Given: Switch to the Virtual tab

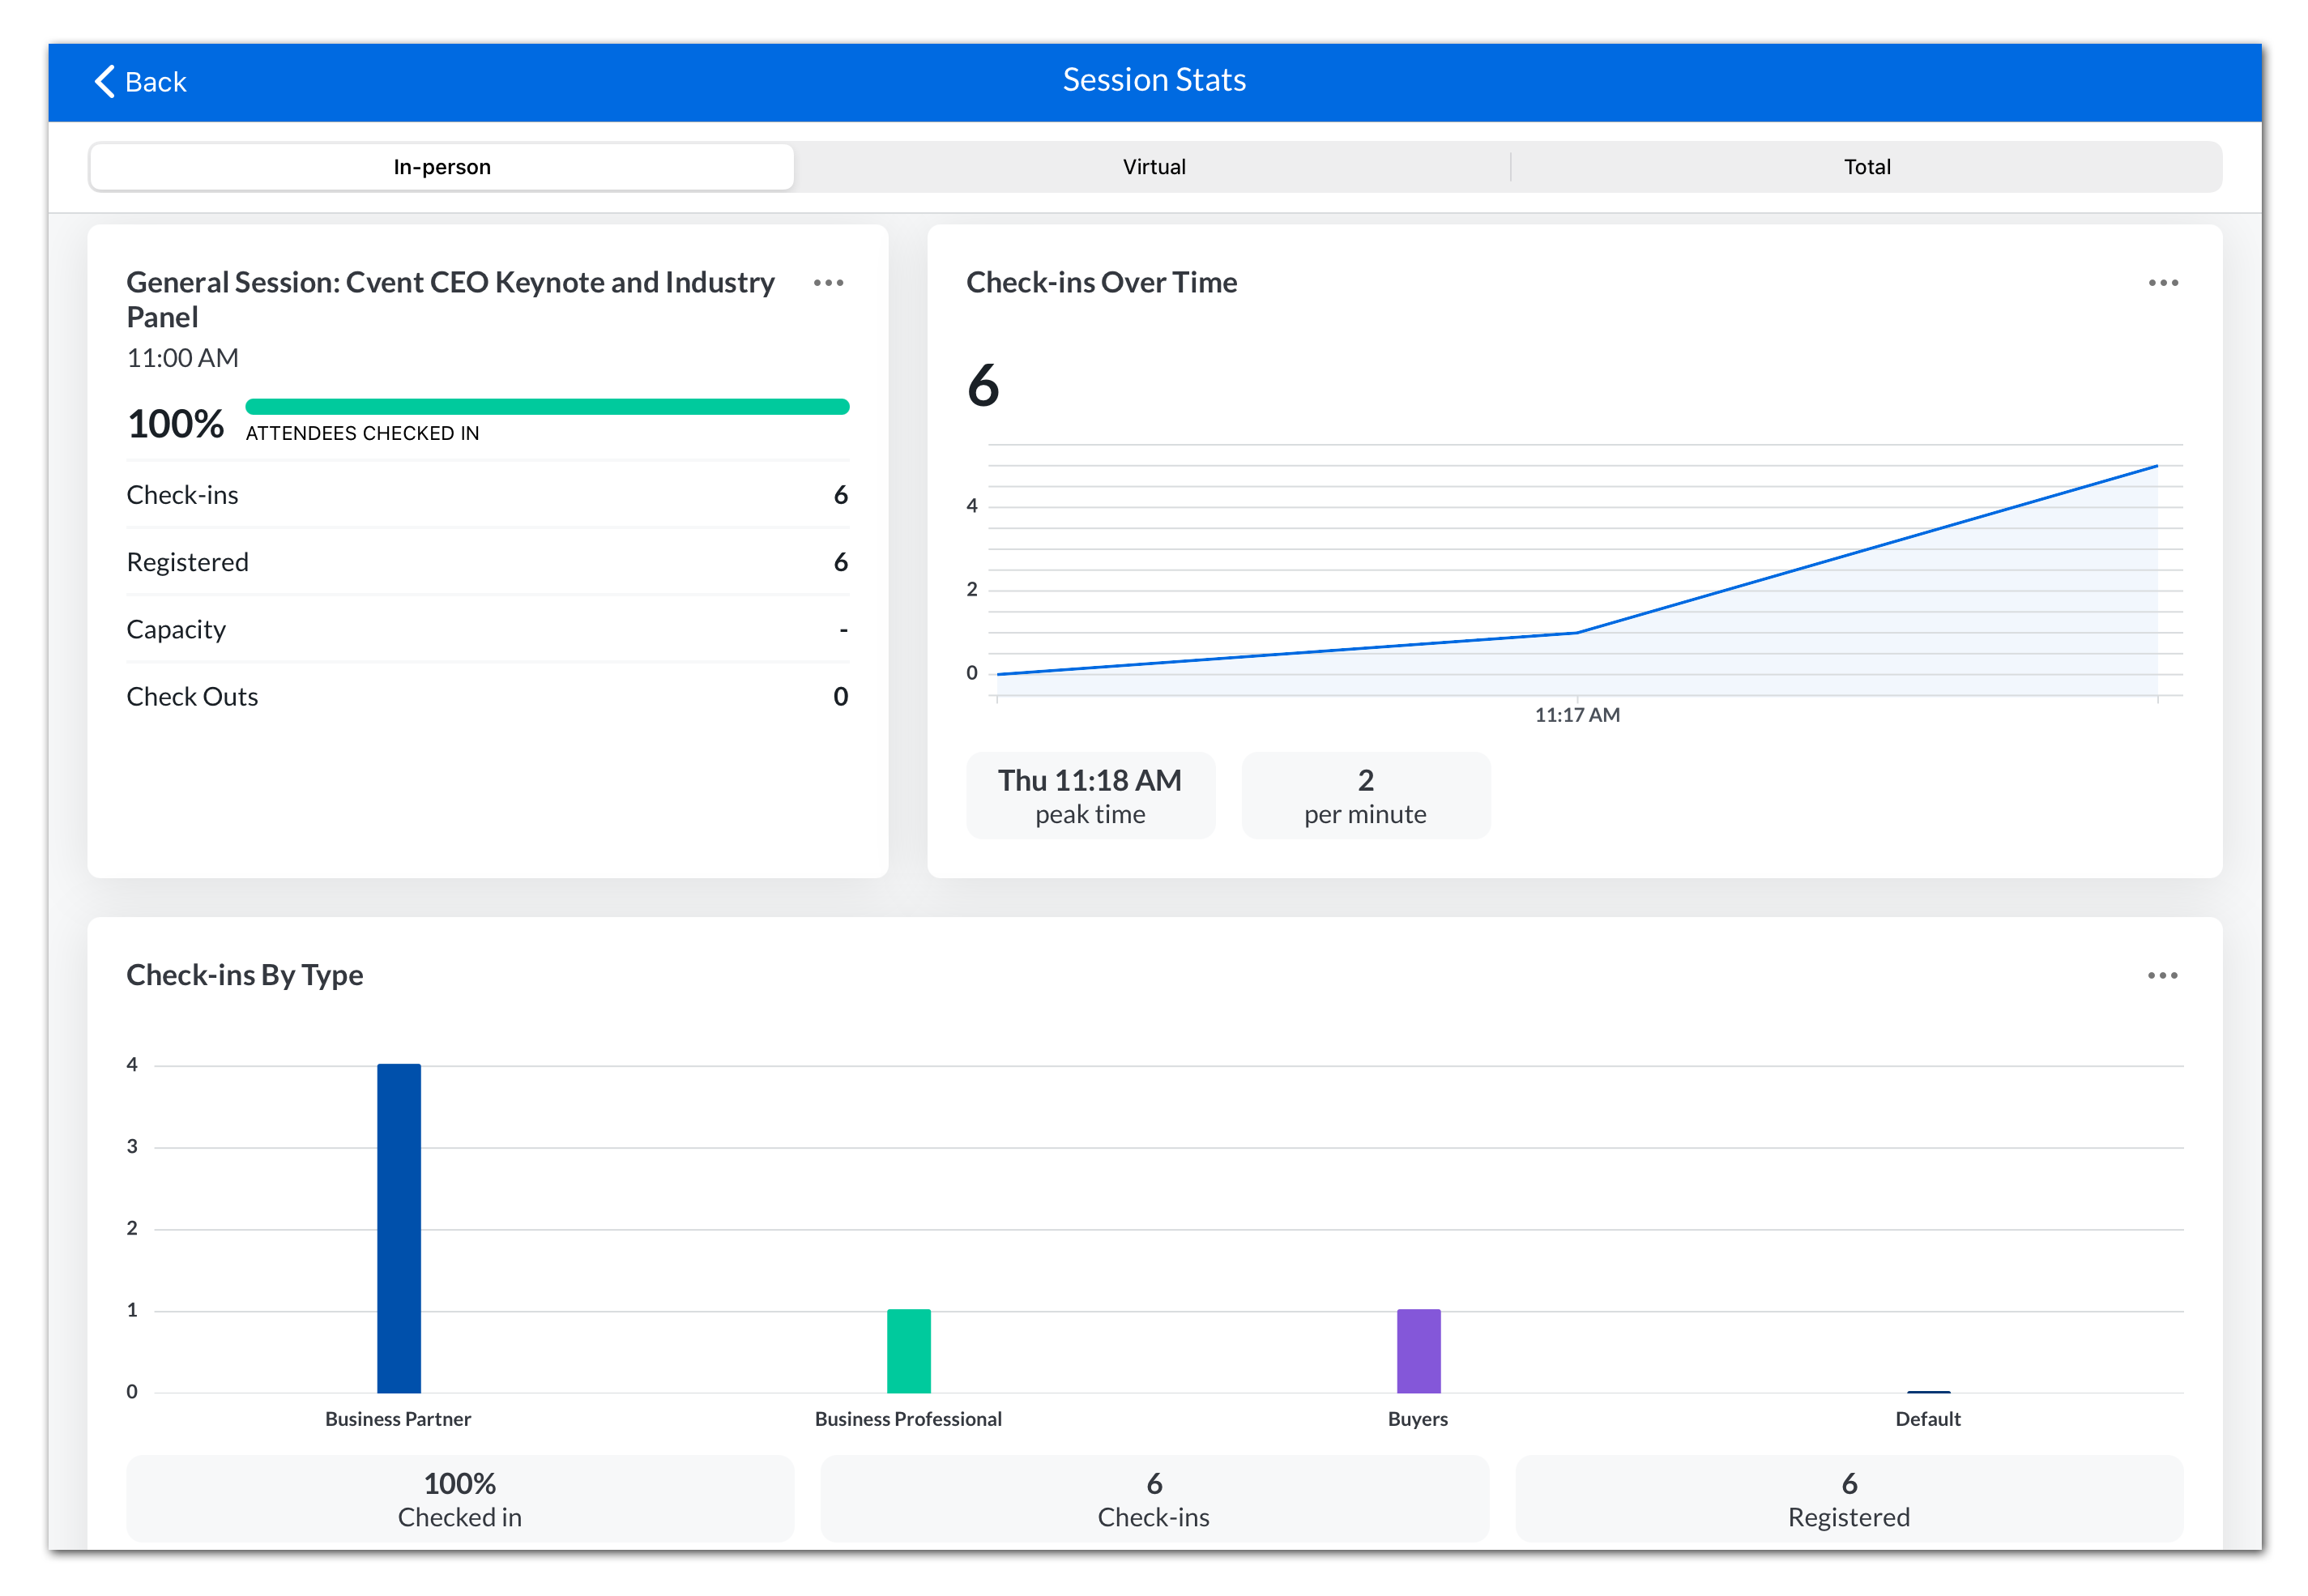Looking at the screenshot, I should (x=1153, y=167).
